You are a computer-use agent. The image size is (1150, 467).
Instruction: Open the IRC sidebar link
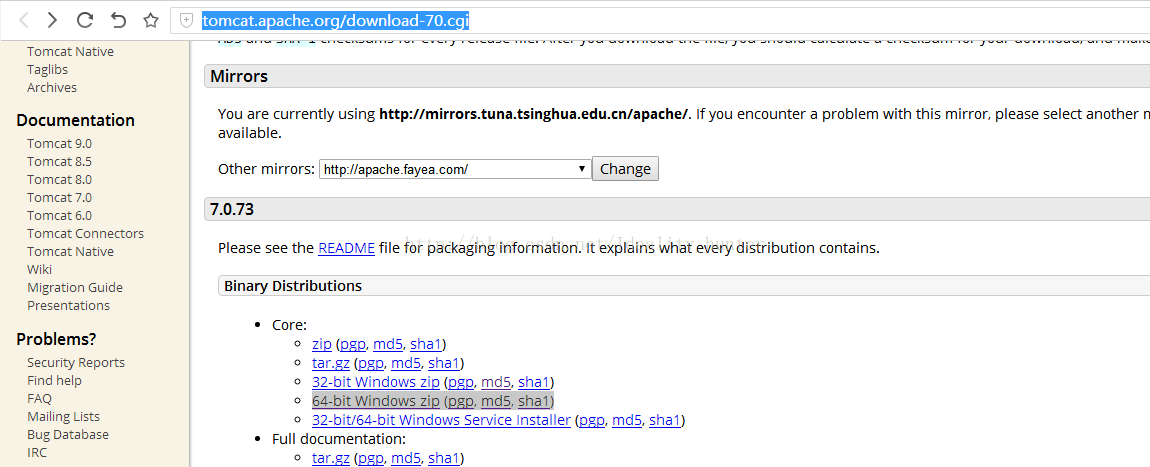[x=37, y=452]
